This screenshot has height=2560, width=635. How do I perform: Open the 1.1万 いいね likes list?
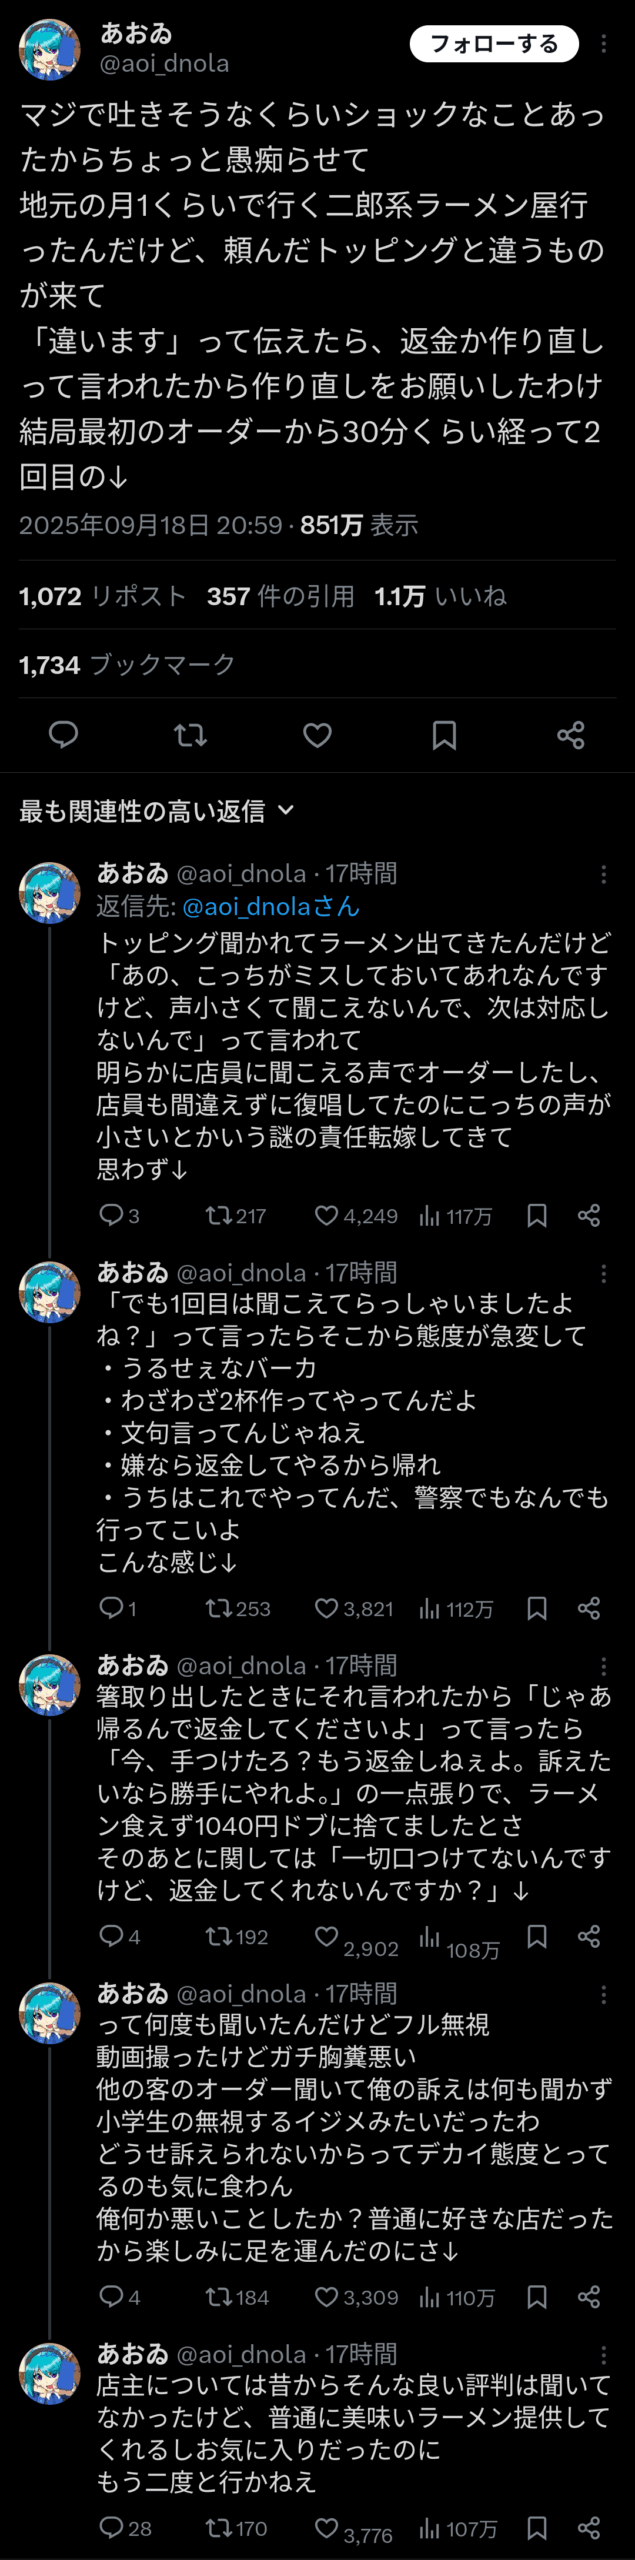pyautogui.click(x=440, y=596)
